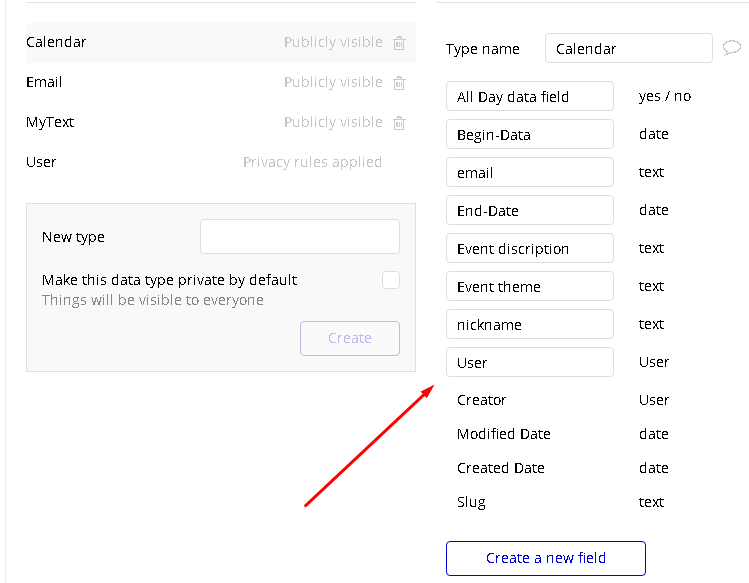Edit the 'Event discription' field name
Viewport: 749px width, 583px height.
click(x=530, y=248)
